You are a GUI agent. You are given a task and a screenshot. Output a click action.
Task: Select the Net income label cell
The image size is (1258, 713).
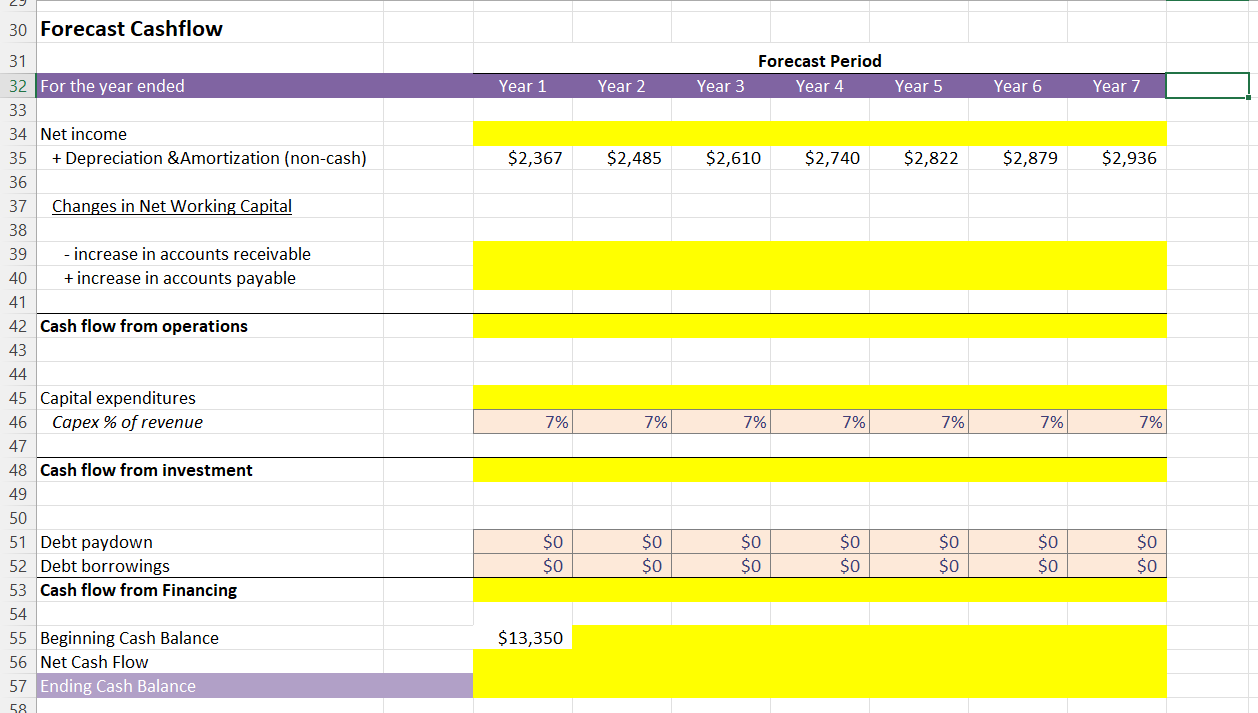[x=210, y=134]
